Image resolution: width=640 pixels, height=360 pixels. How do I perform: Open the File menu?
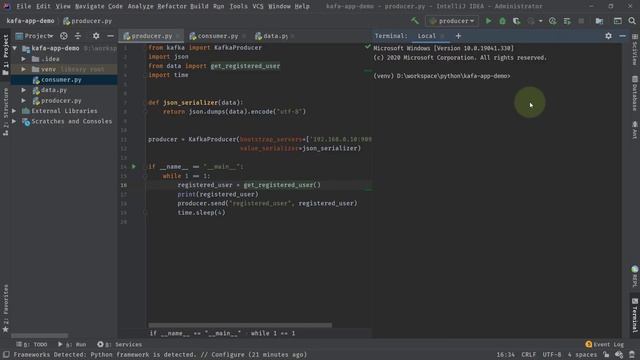24,6
